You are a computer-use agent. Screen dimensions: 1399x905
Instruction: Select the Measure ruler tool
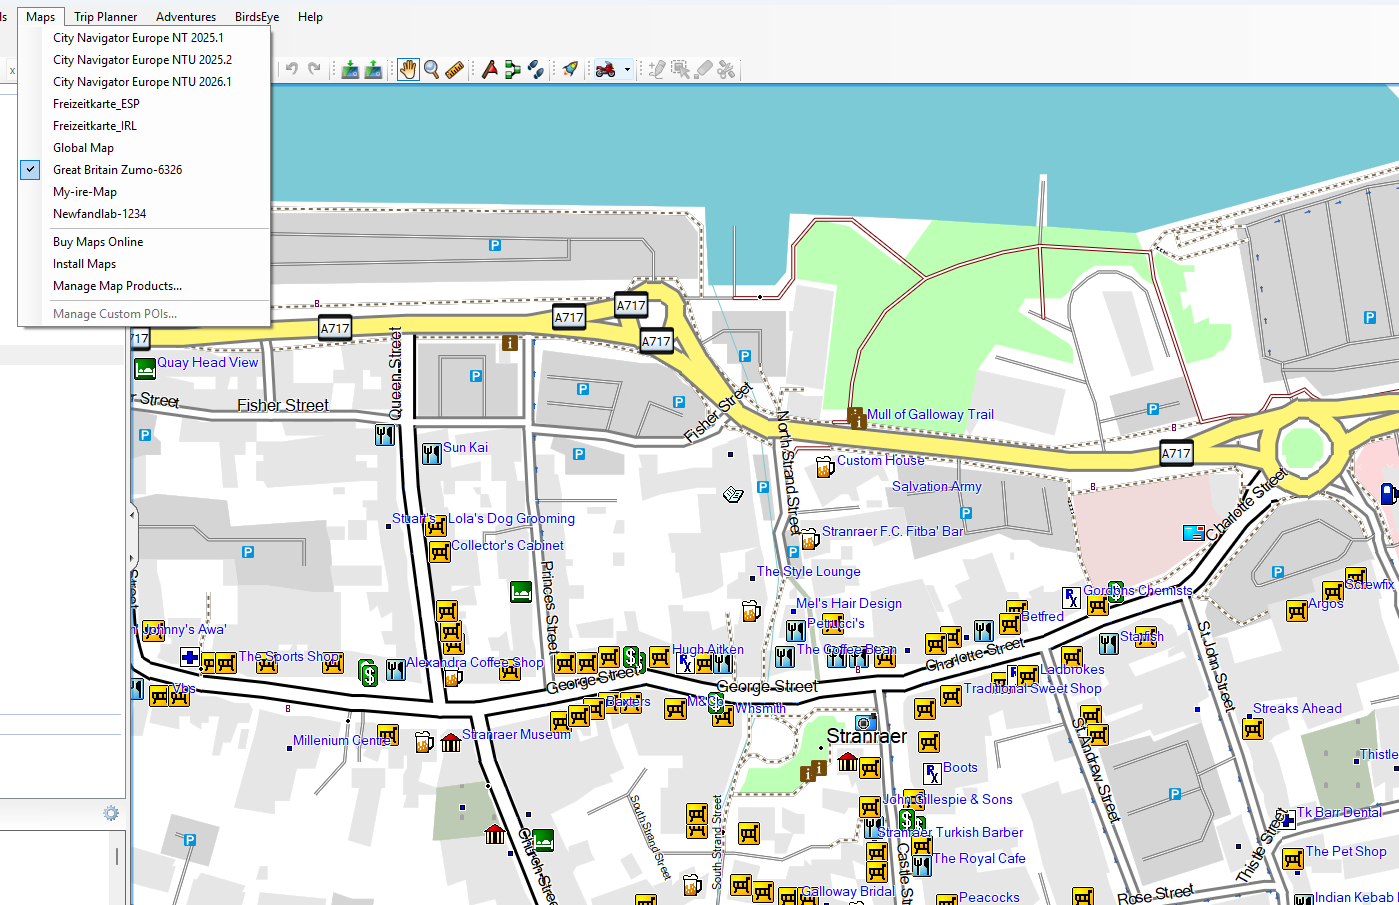pyautogui.click(x=455, y=69)
